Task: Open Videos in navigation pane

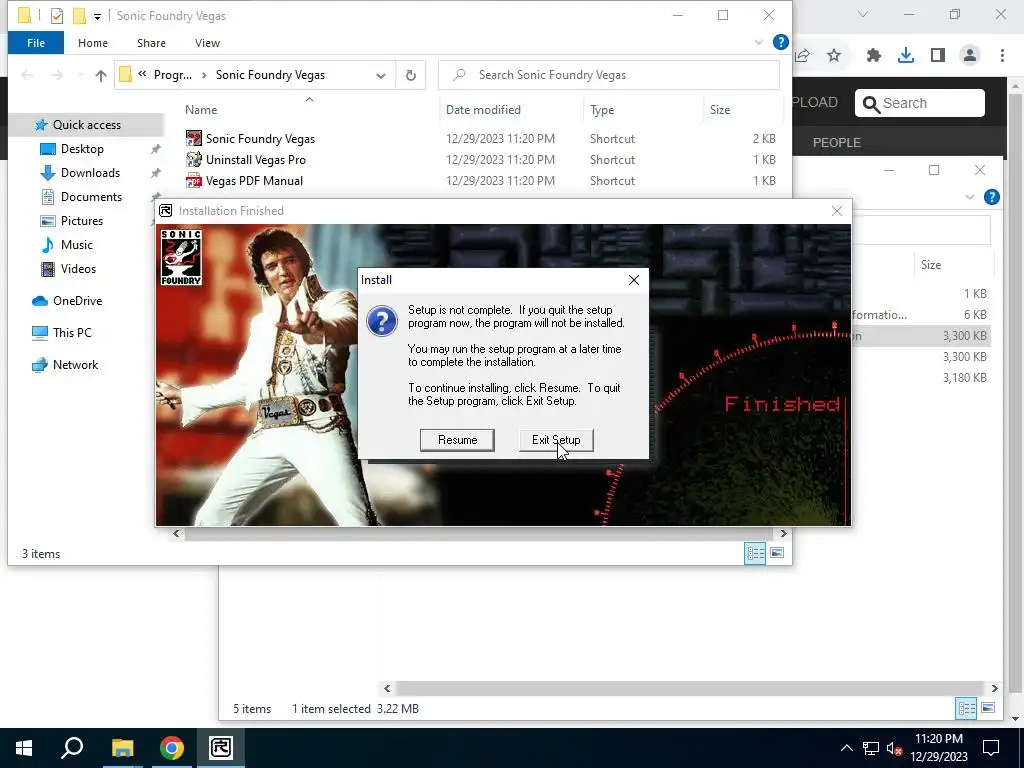Action: click(78, 269)
